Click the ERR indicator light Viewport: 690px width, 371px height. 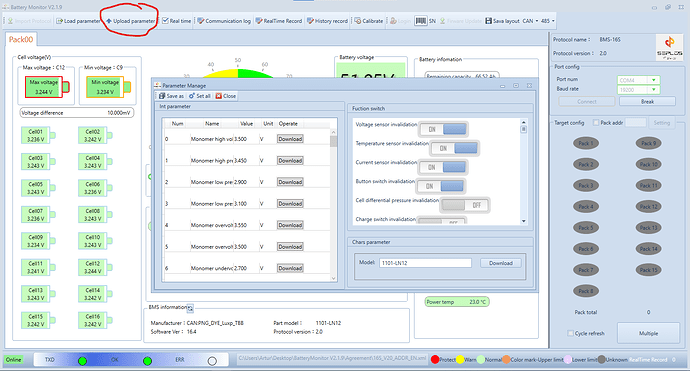coord(212,361)
